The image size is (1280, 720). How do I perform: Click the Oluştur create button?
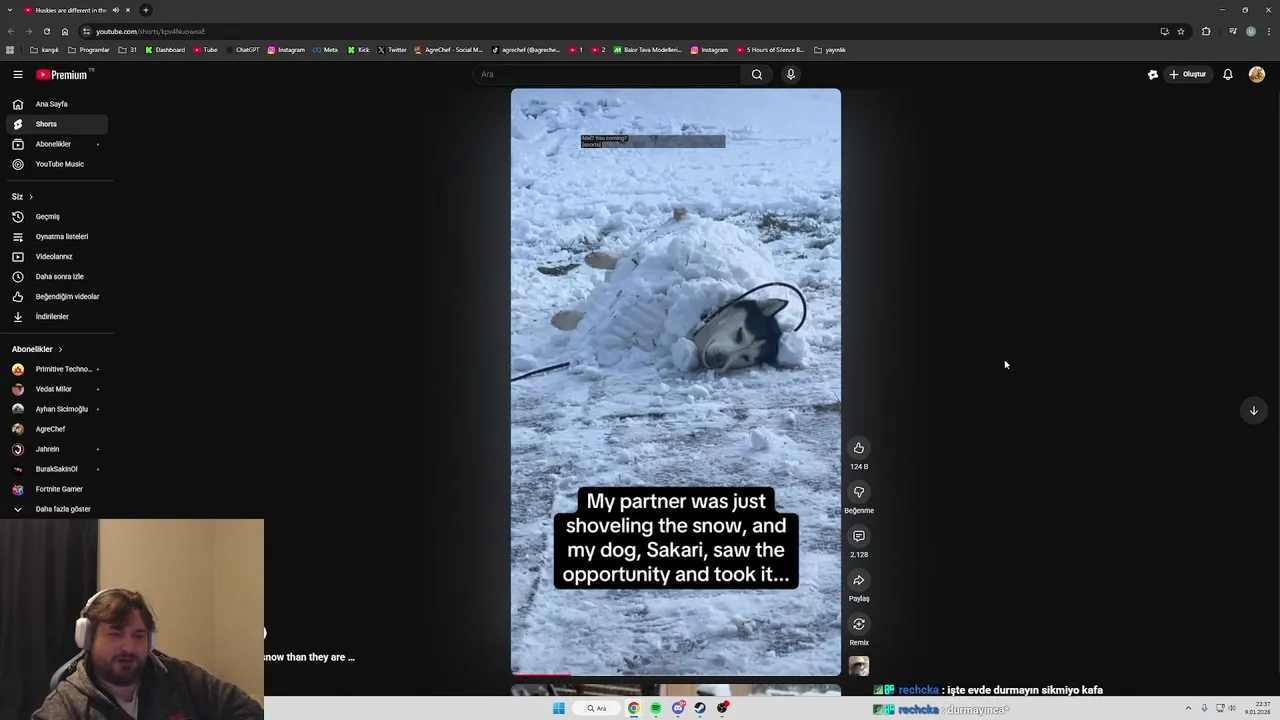point(1188,74)
